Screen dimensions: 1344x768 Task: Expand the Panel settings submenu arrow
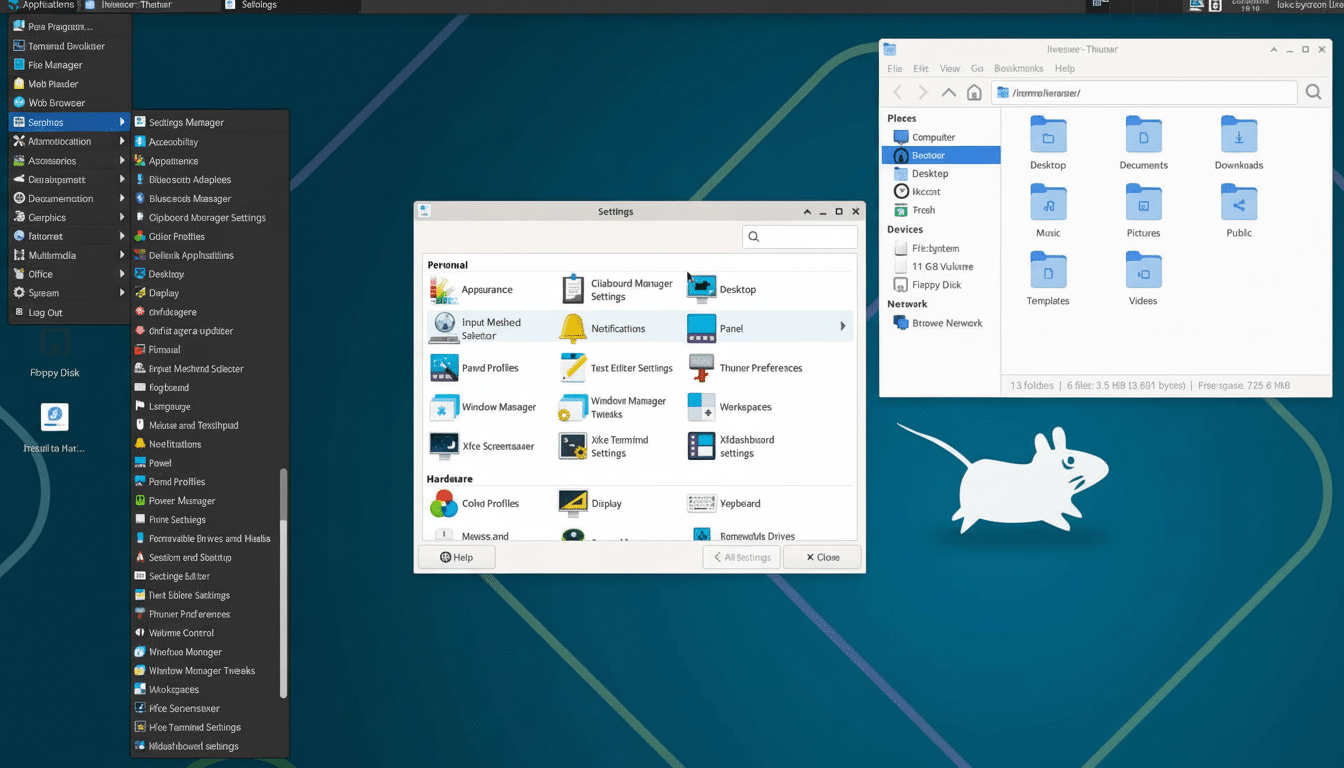click(843, 327)
